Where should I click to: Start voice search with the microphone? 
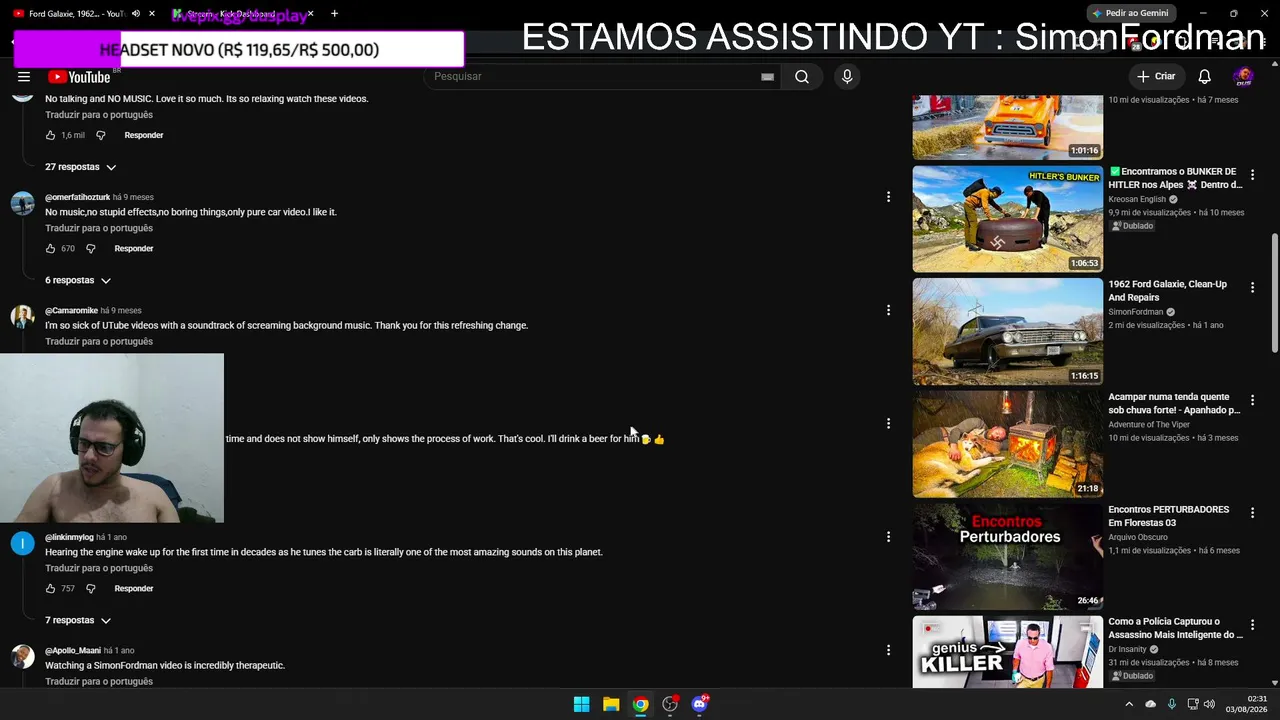click(x=847, y=77)
